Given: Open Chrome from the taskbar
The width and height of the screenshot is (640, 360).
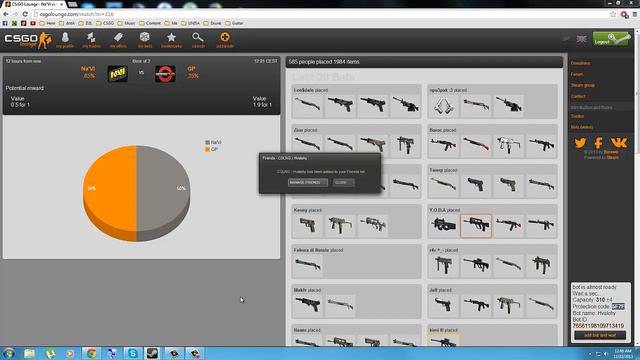Looking at the screenshot, I should coord(91,353).
